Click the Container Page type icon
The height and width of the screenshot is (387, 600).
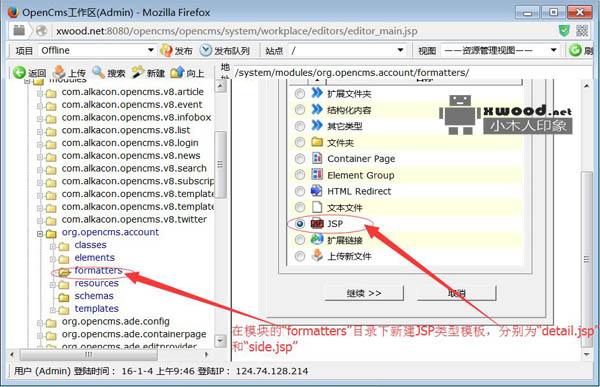point(317,158)
